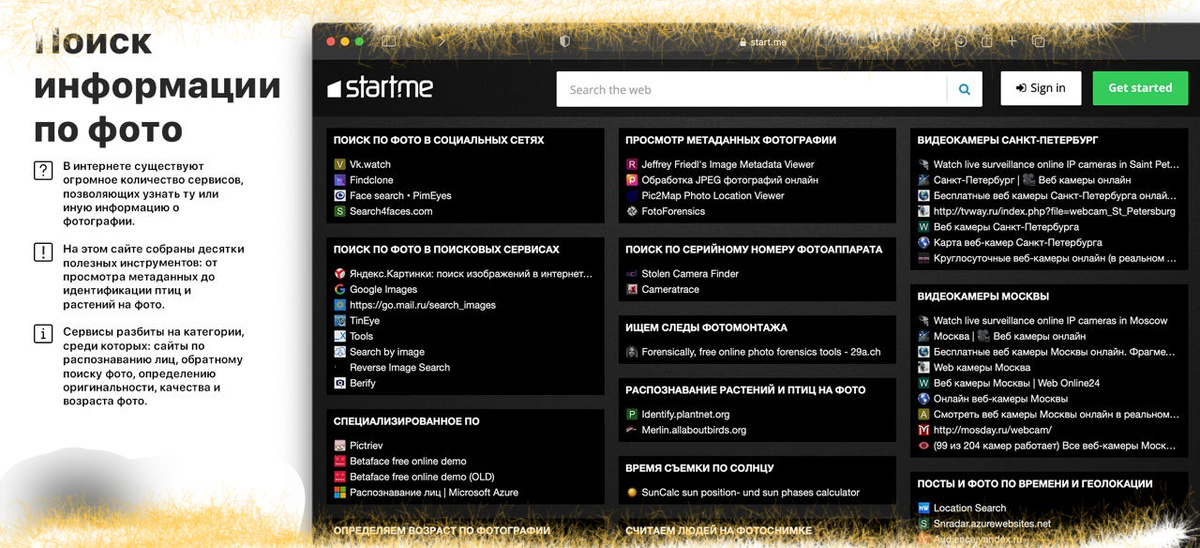The height and width of the screenshot is (548, 1200).
Task: Open the go.mail.ru search_images link
Action: click(423, 305)
